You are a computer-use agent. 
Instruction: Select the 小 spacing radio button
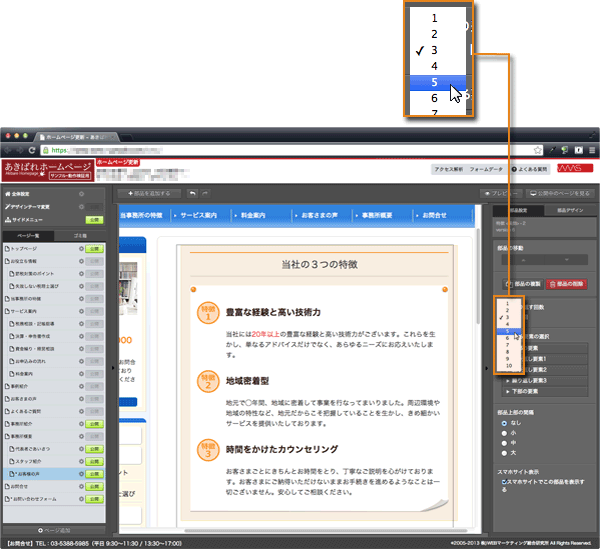click(x=504, y=433)
